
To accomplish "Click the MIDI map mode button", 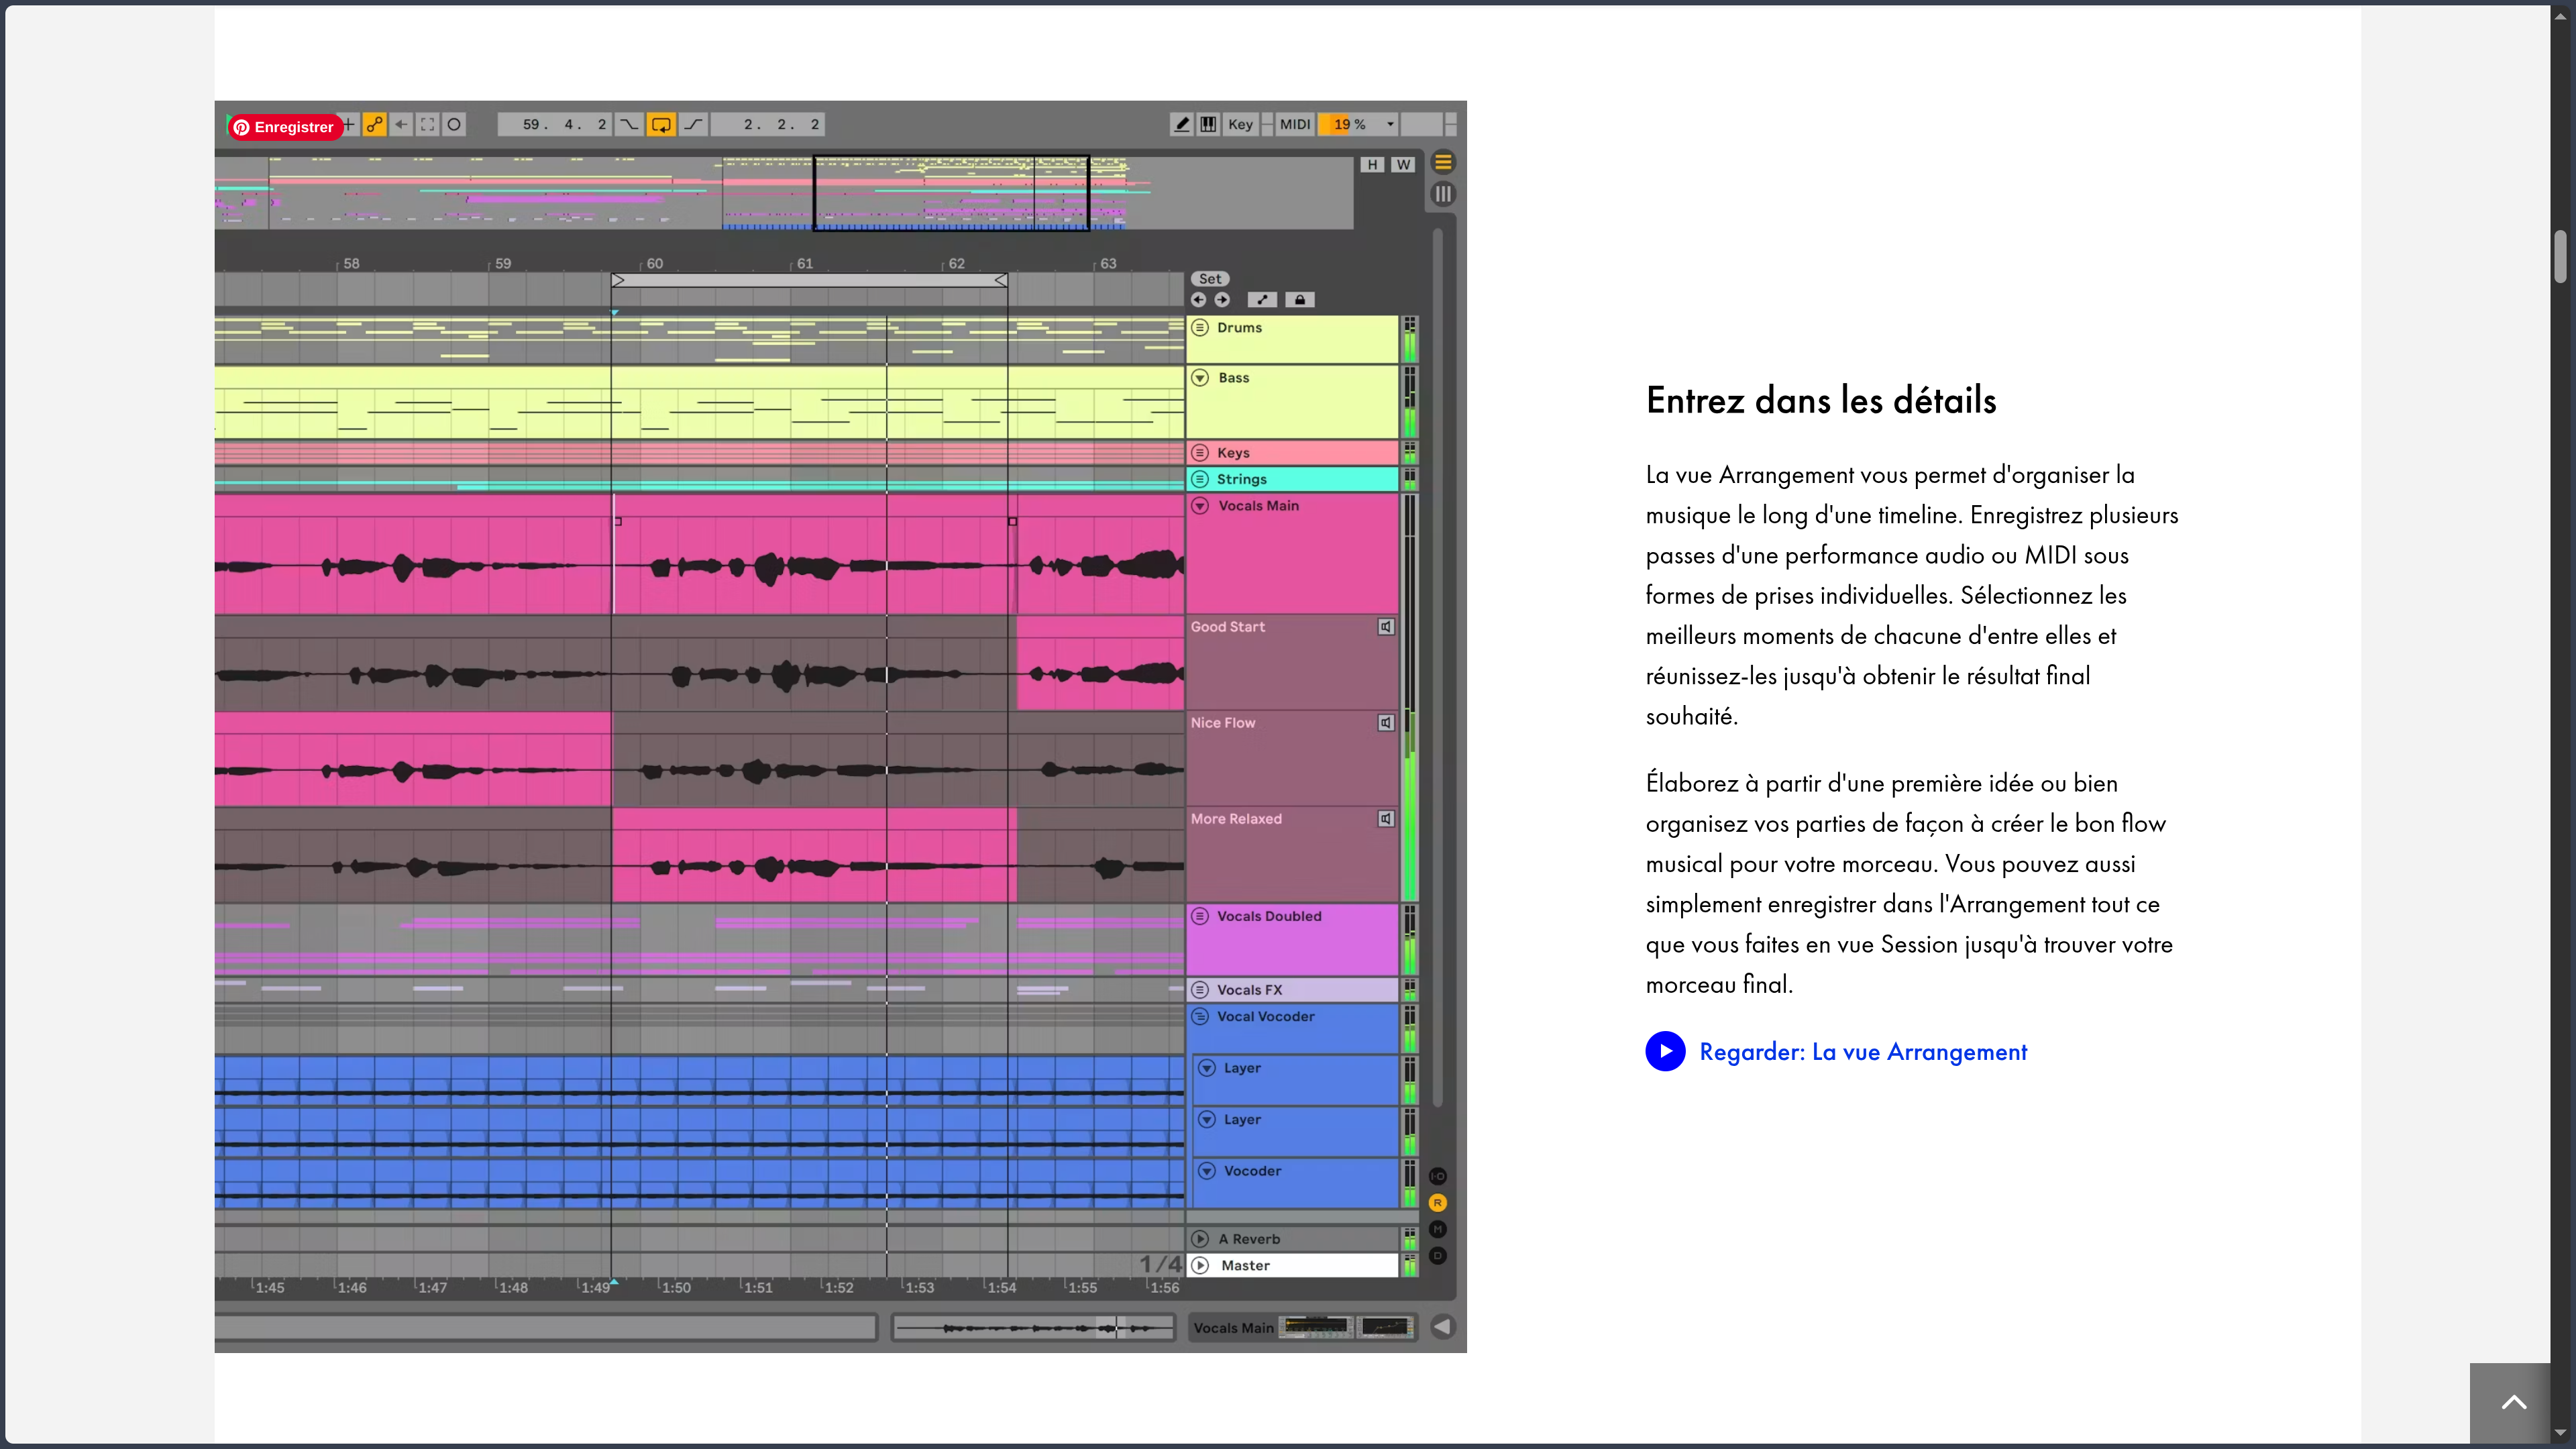I will pos(1295,125).
